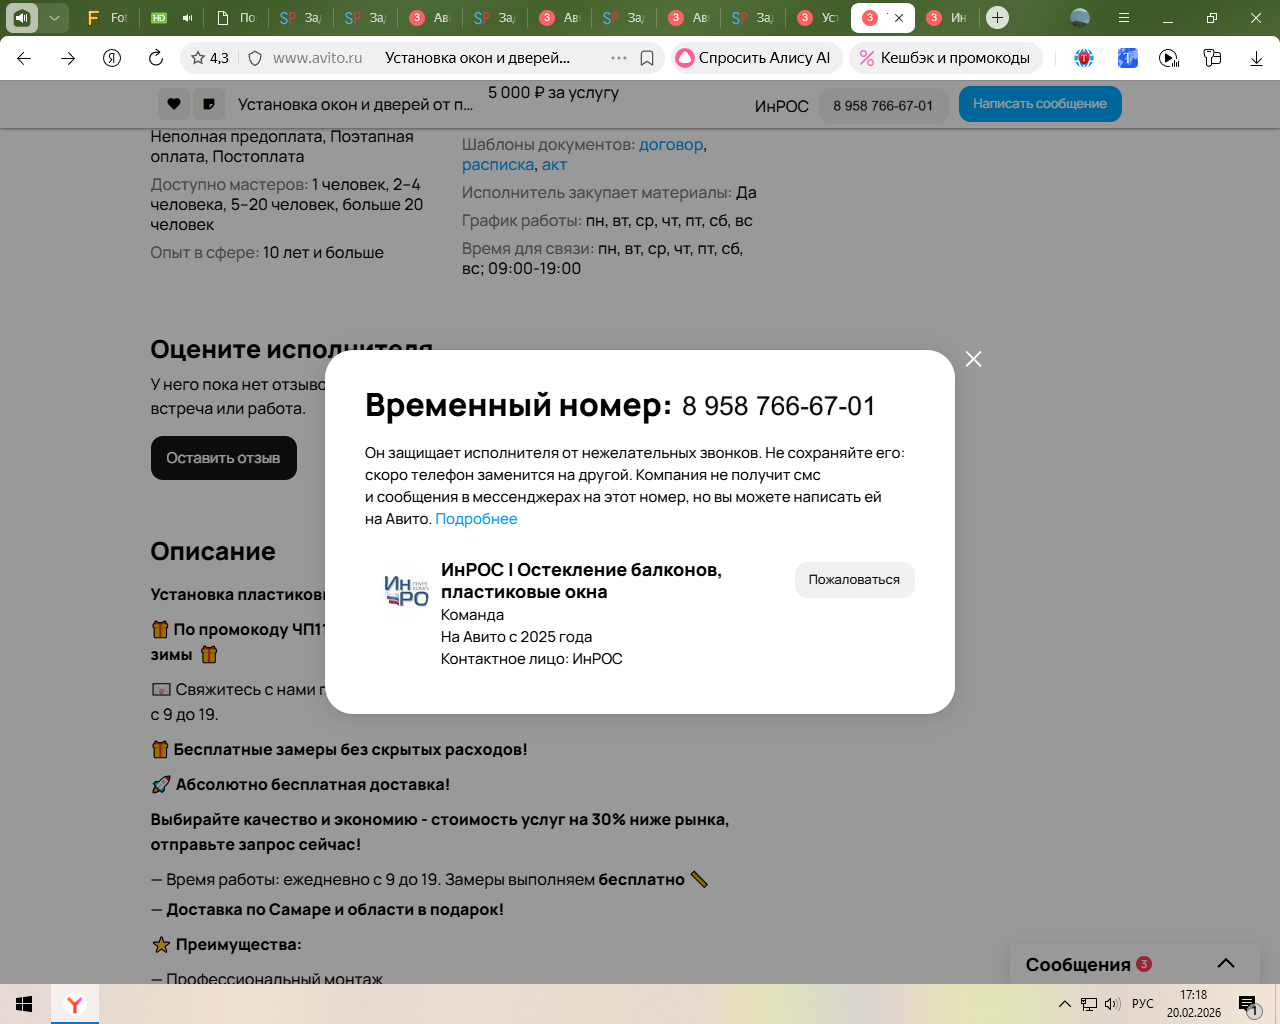
Task: Open Yandex home via Я icon
Action: click(x=112, y=58)
